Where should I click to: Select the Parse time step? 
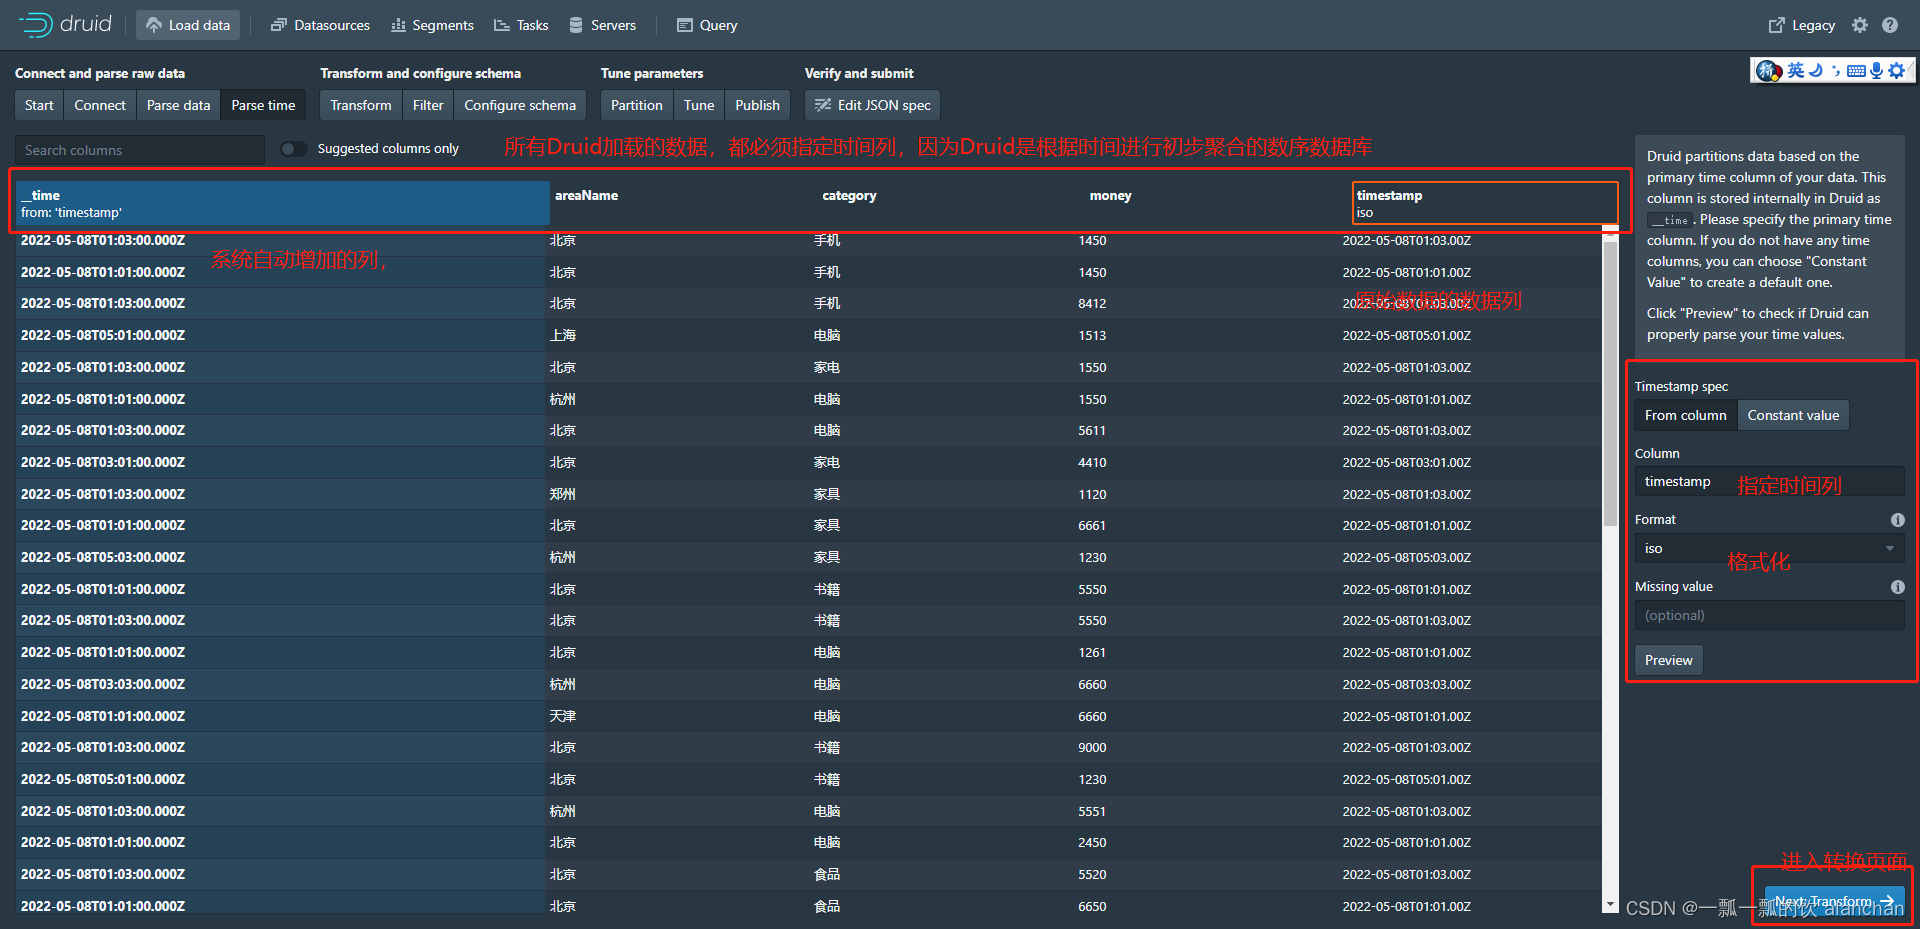tap(263, 105)
